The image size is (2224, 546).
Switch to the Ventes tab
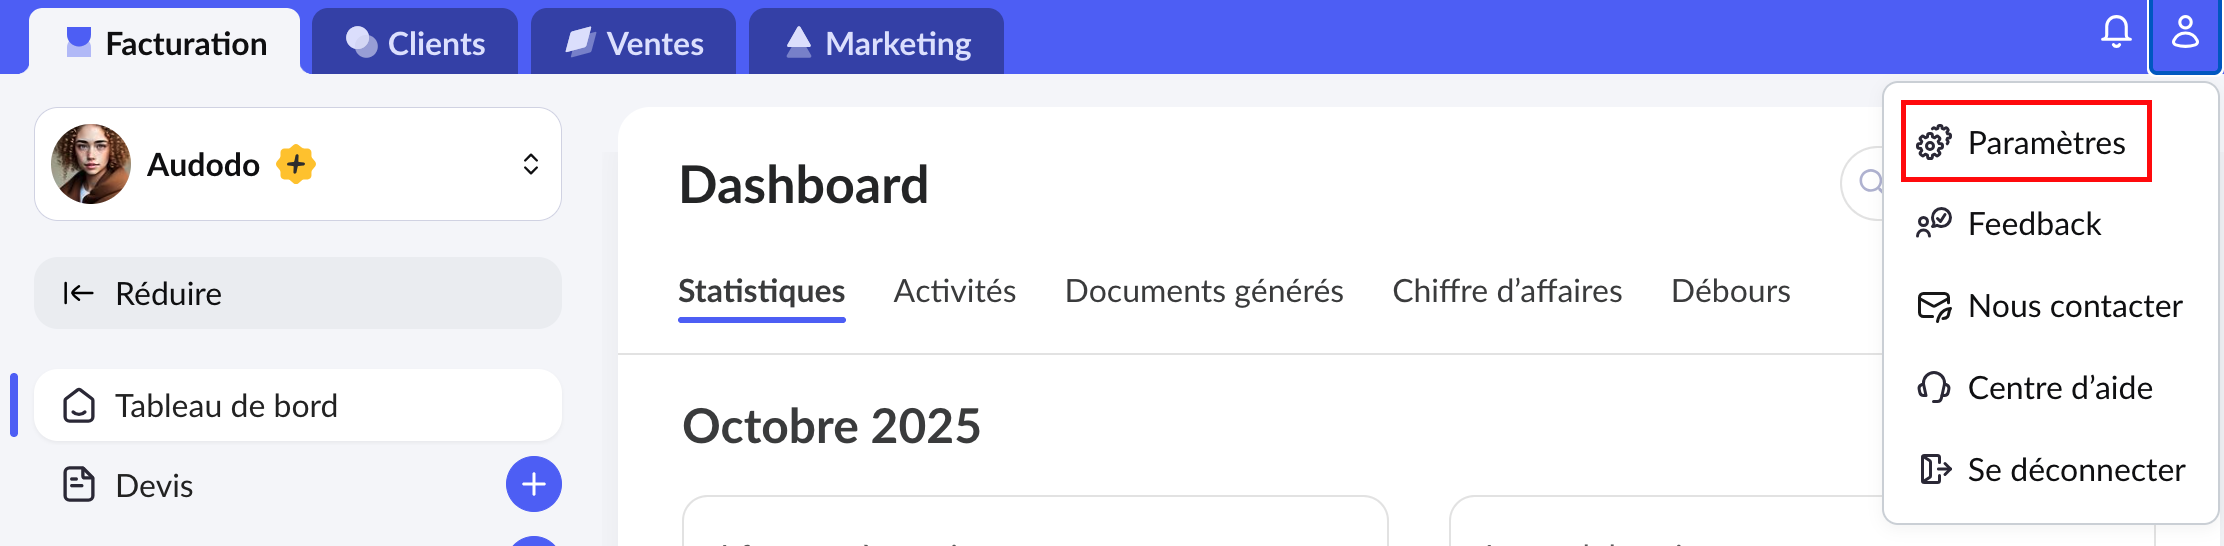634,43
